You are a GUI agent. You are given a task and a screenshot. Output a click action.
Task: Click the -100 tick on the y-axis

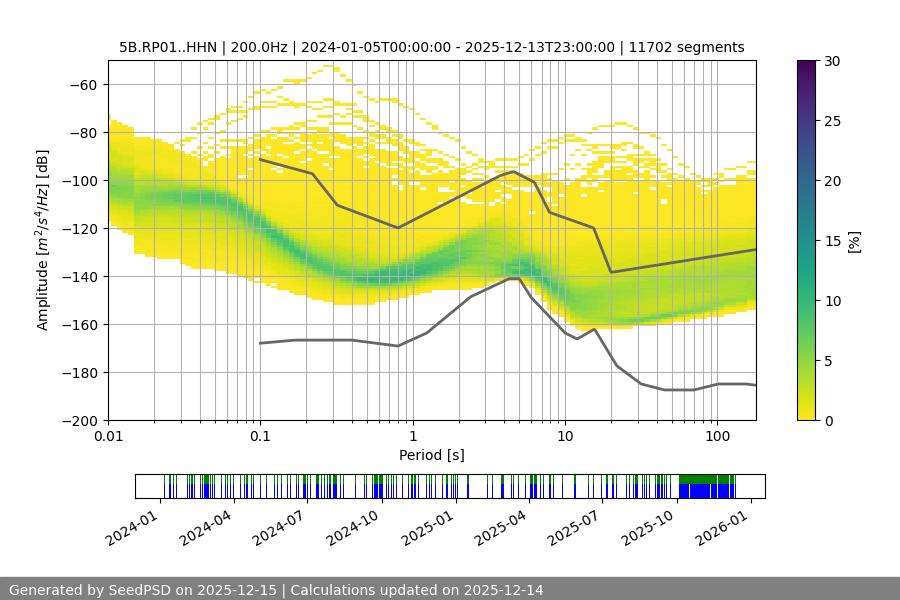click(83, 181)
